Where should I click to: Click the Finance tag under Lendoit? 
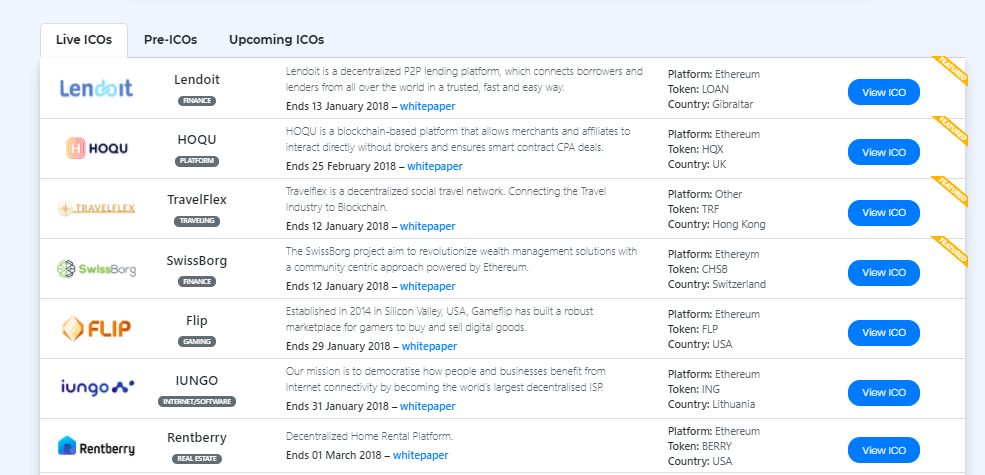point(197,101)
